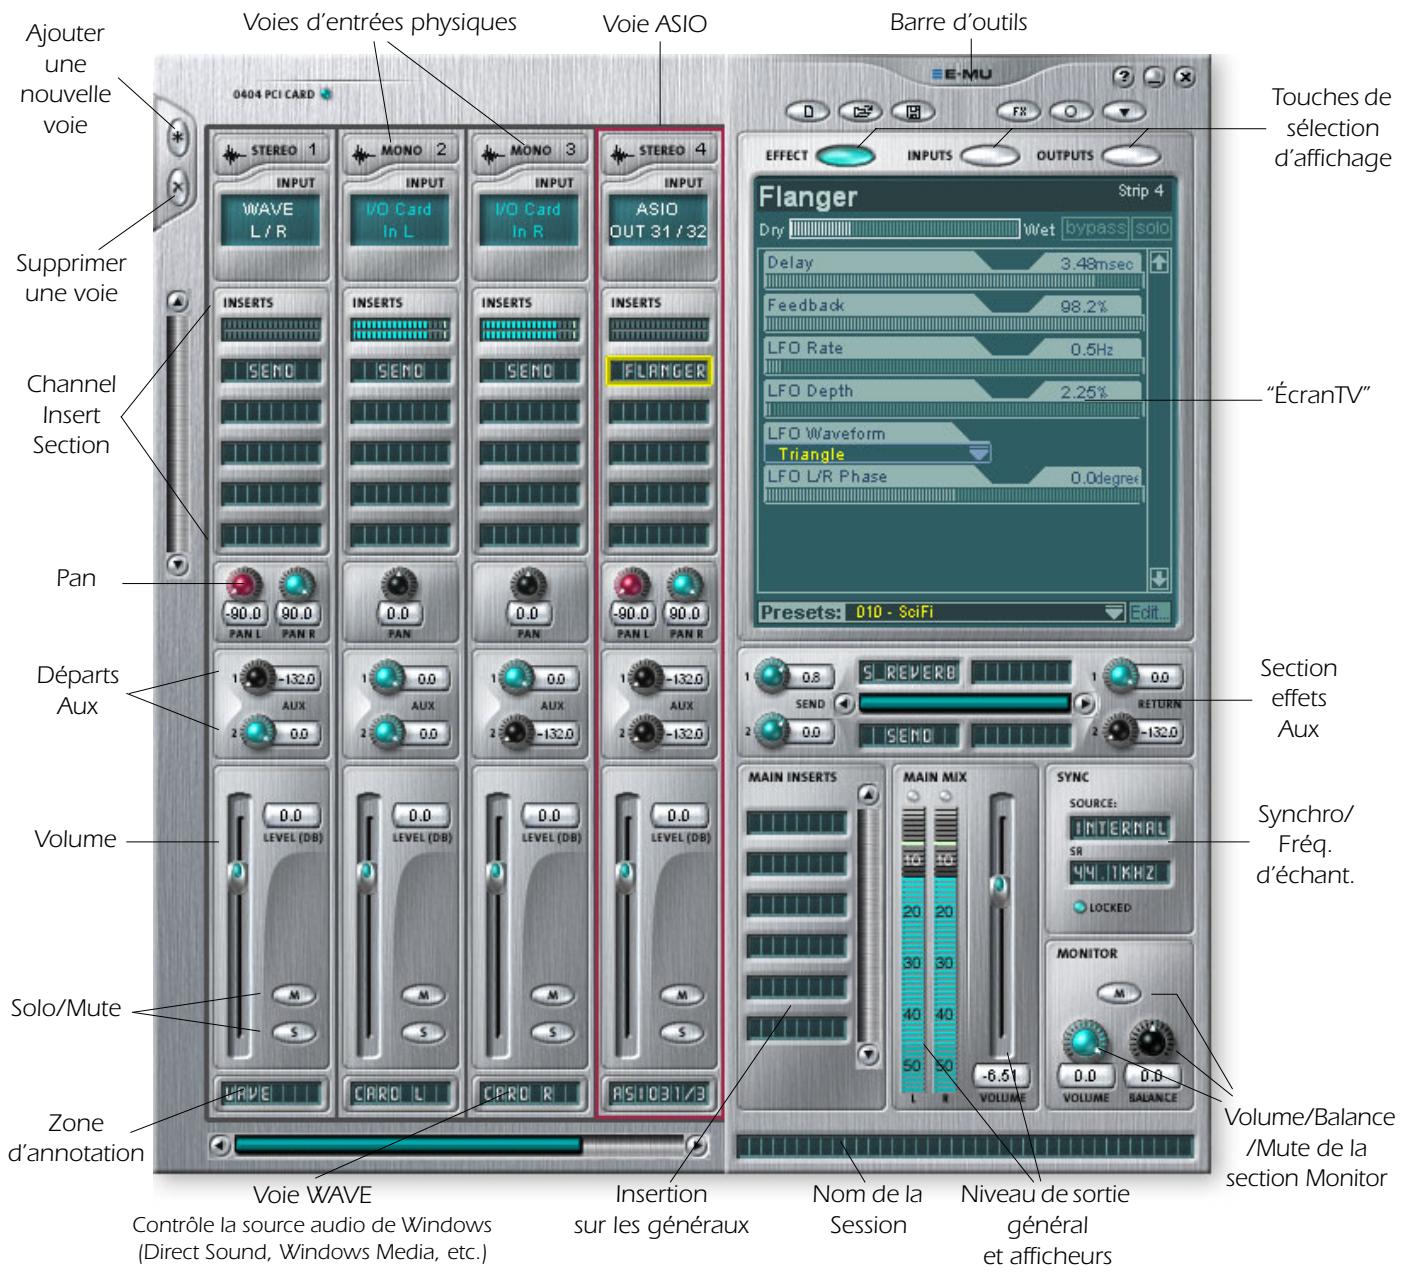Click the STEREO 1 strip waveform header
Viewport: 1401px width, 1276px height.
click(270, 151)
